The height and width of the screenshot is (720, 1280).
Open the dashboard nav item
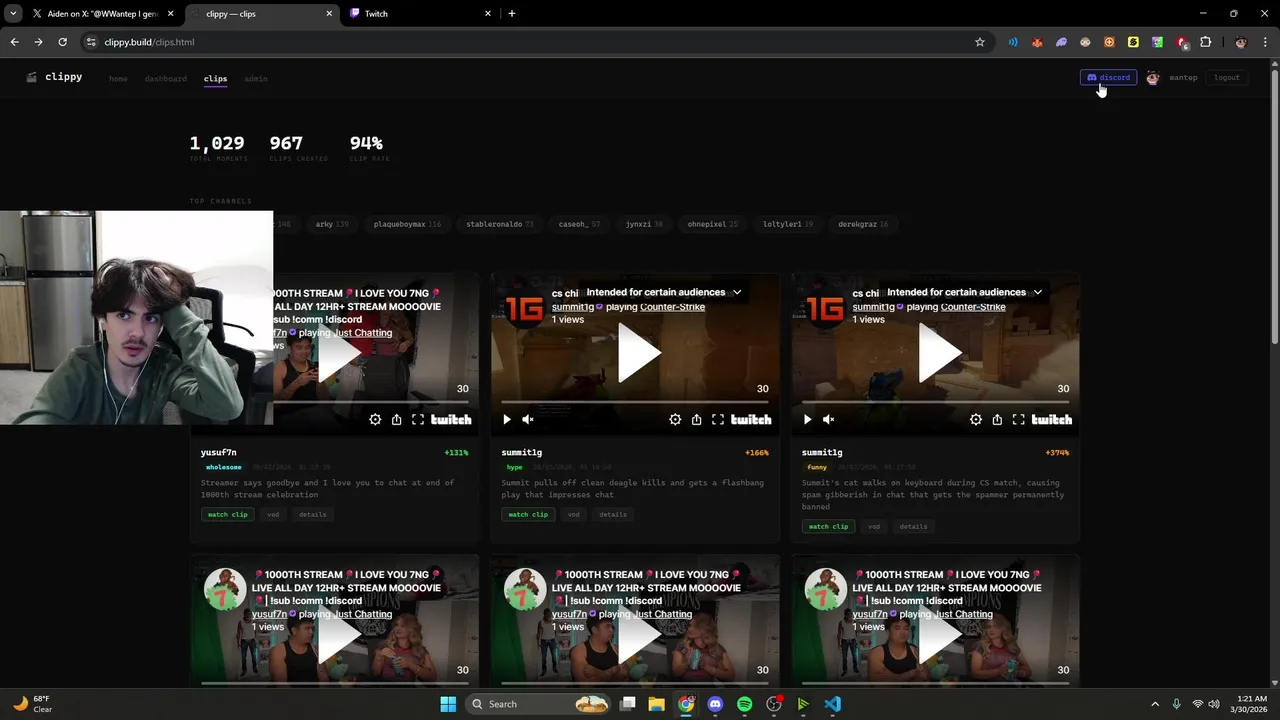[165, 78]
